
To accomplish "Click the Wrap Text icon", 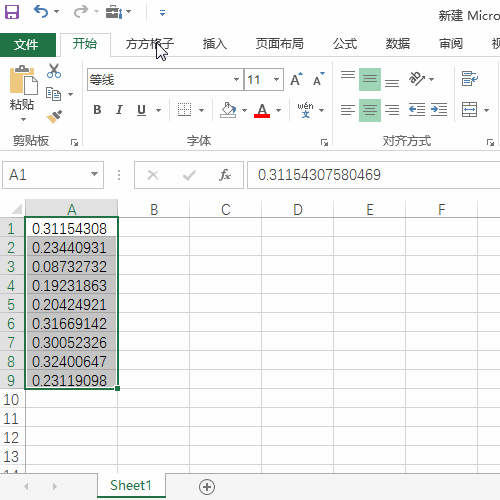I will coord(470,79).
